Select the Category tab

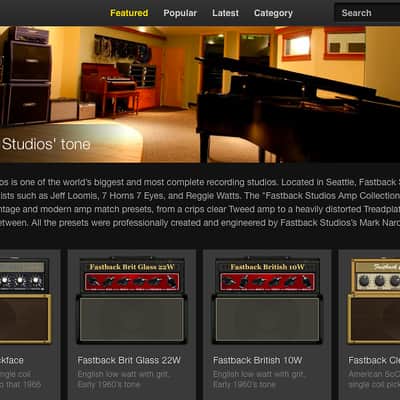[x=273, y=13]
